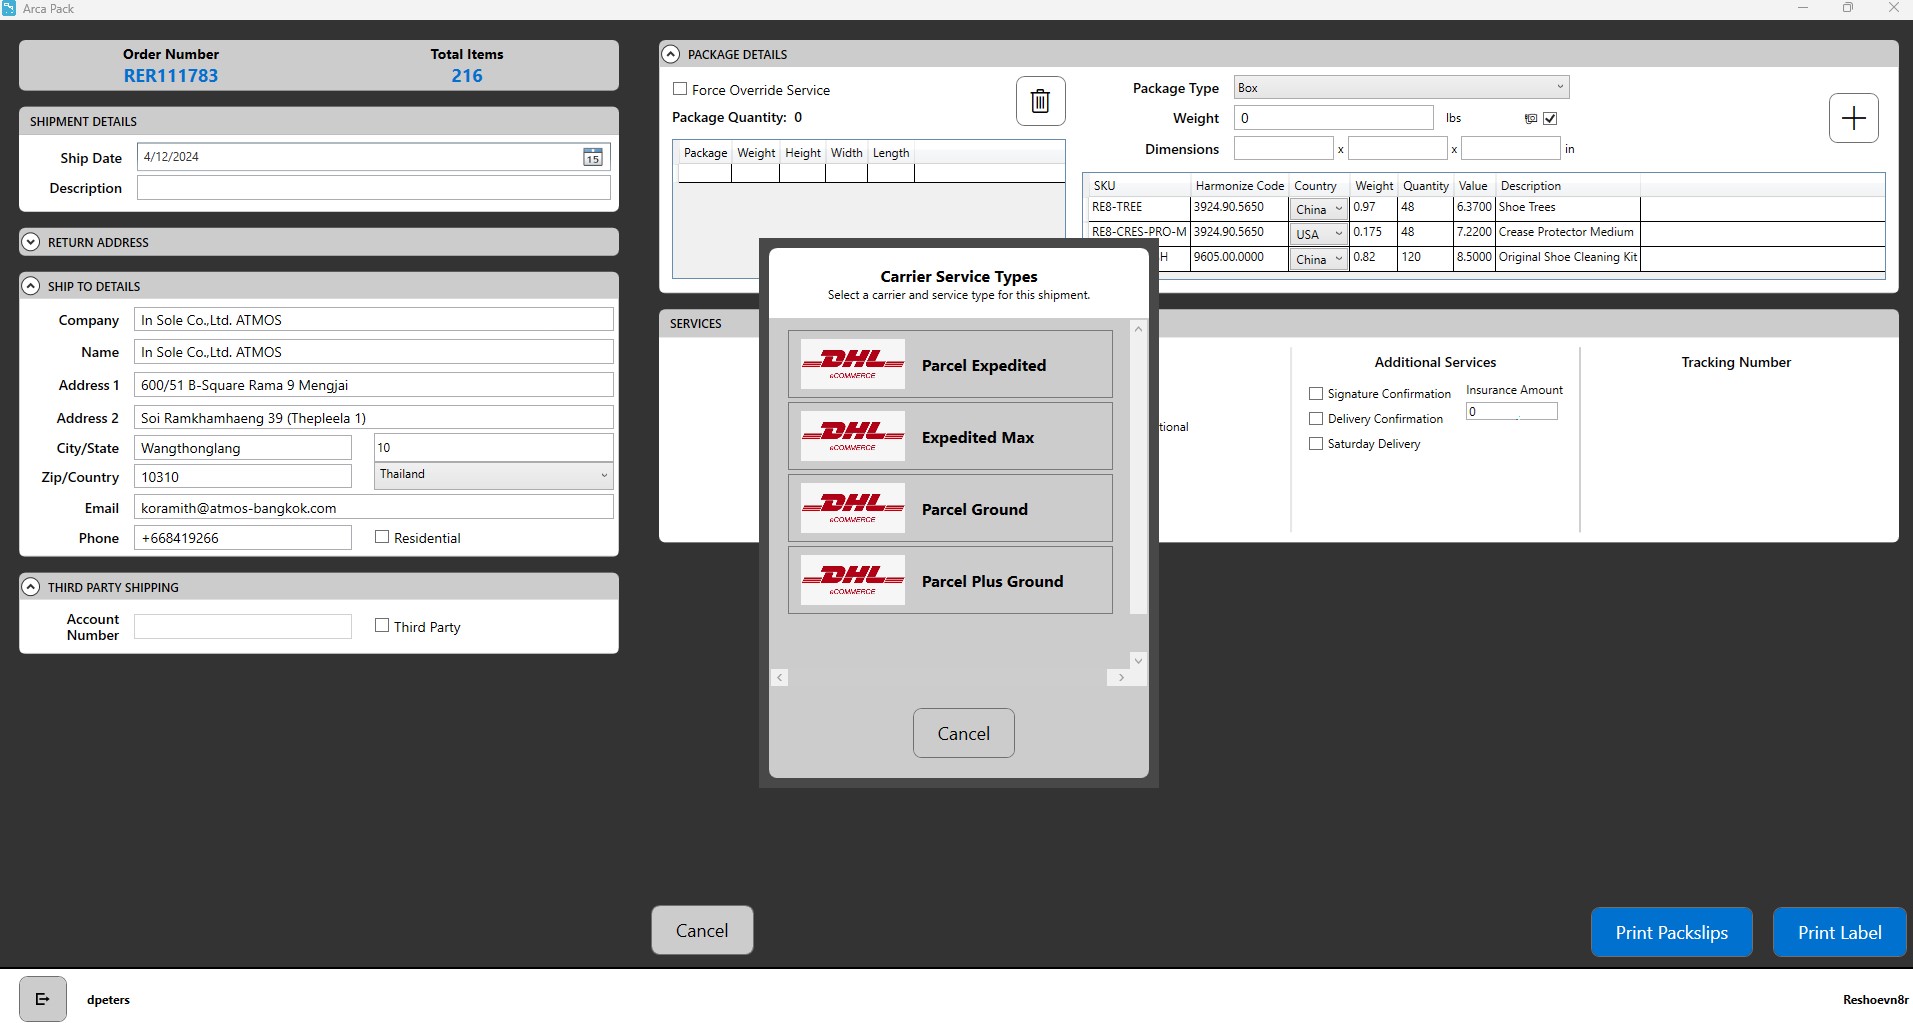Click the Shoe Trees description cell
This screenshot has width=1913, height=1023.
[x=1567, y=208]
